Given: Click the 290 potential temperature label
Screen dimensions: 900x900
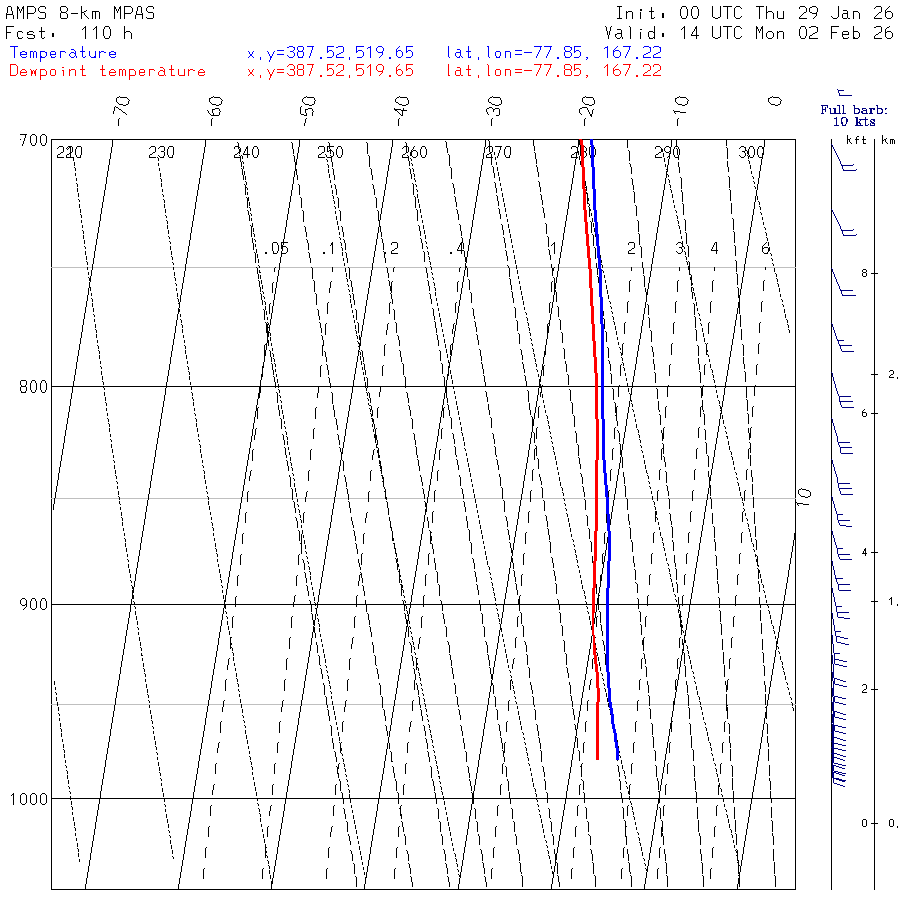Looking at the screenshot, I should pos(667,152).
